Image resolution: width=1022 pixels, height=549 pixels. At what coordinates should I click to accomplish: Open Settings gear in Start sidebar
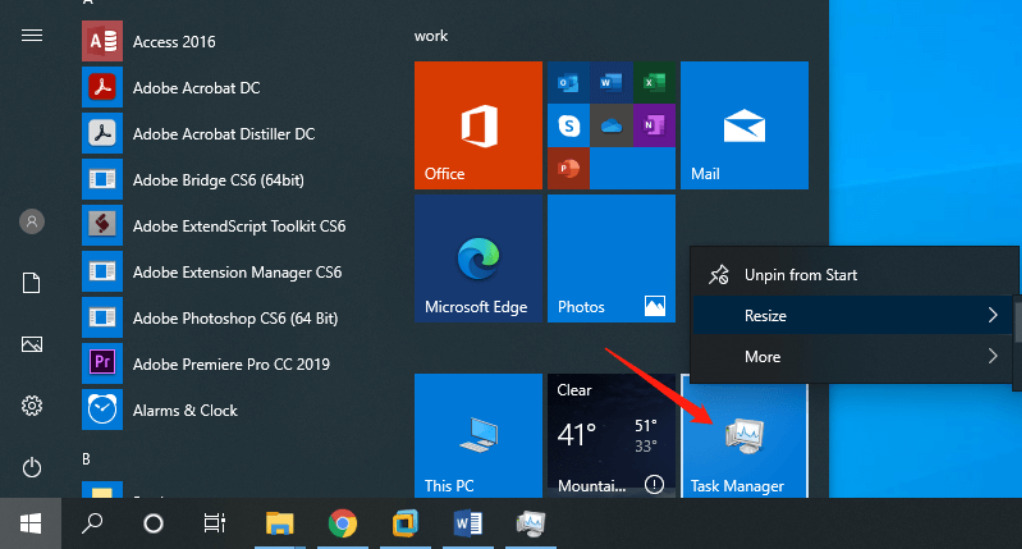[x=32, y=406]
